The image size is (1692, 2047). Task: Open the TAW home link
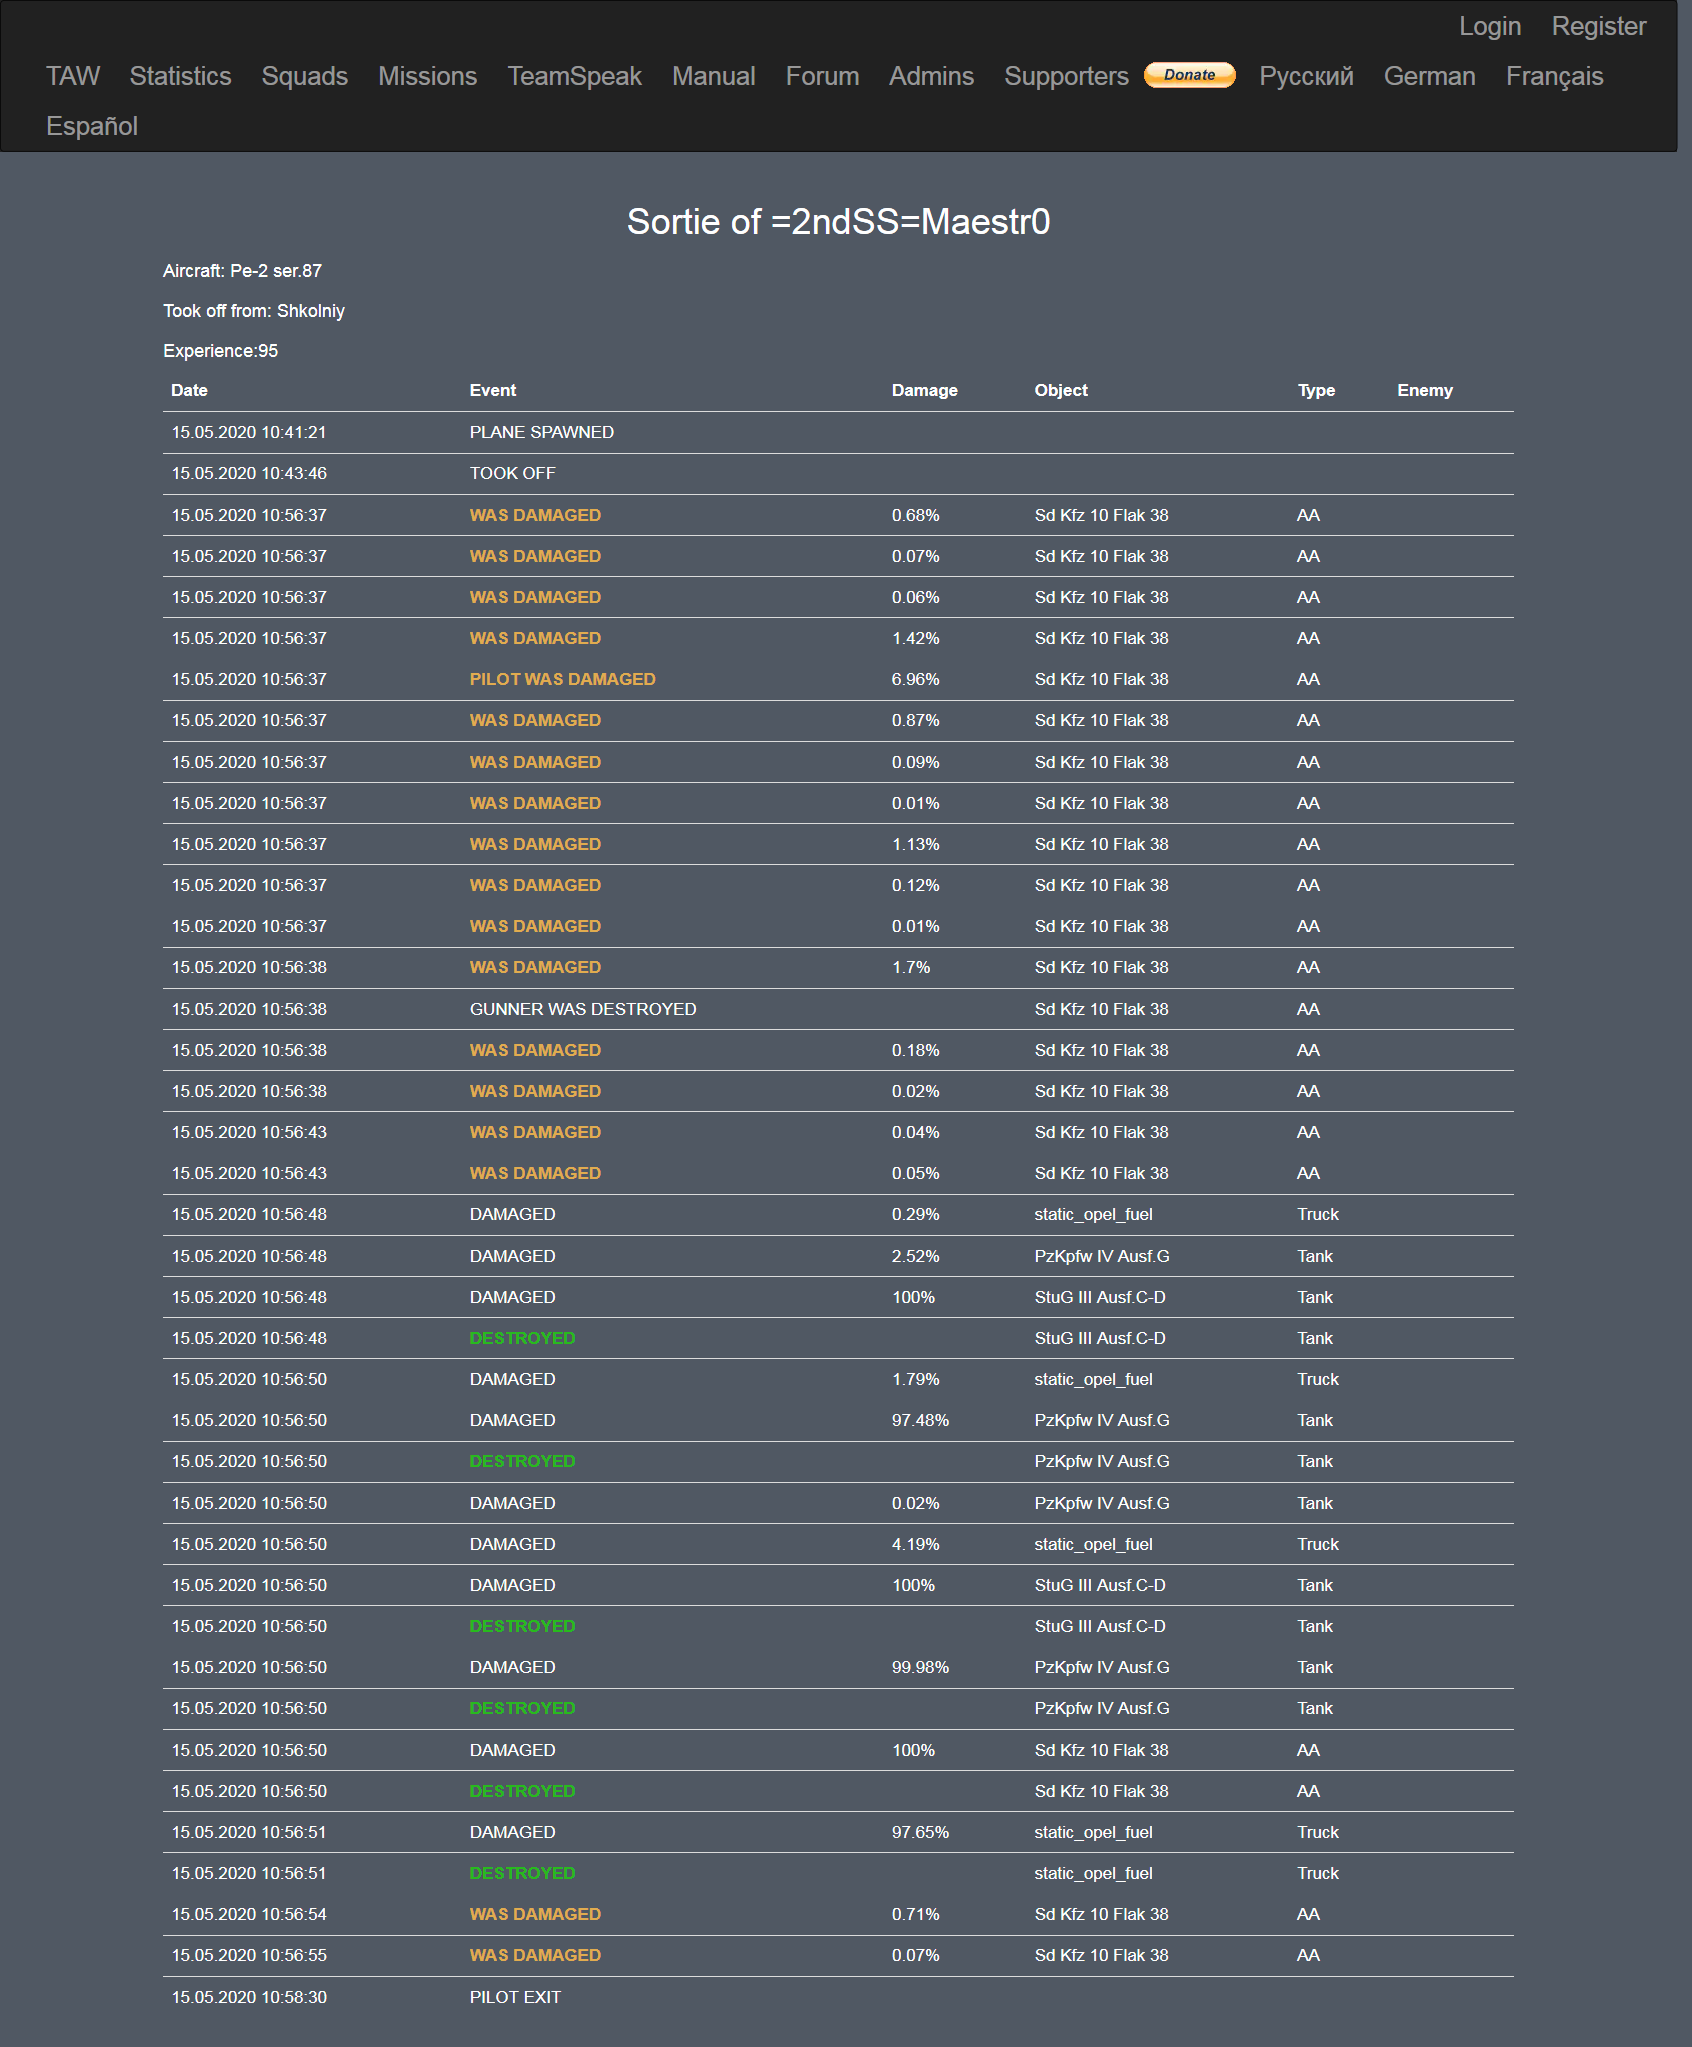coord(73,76)
